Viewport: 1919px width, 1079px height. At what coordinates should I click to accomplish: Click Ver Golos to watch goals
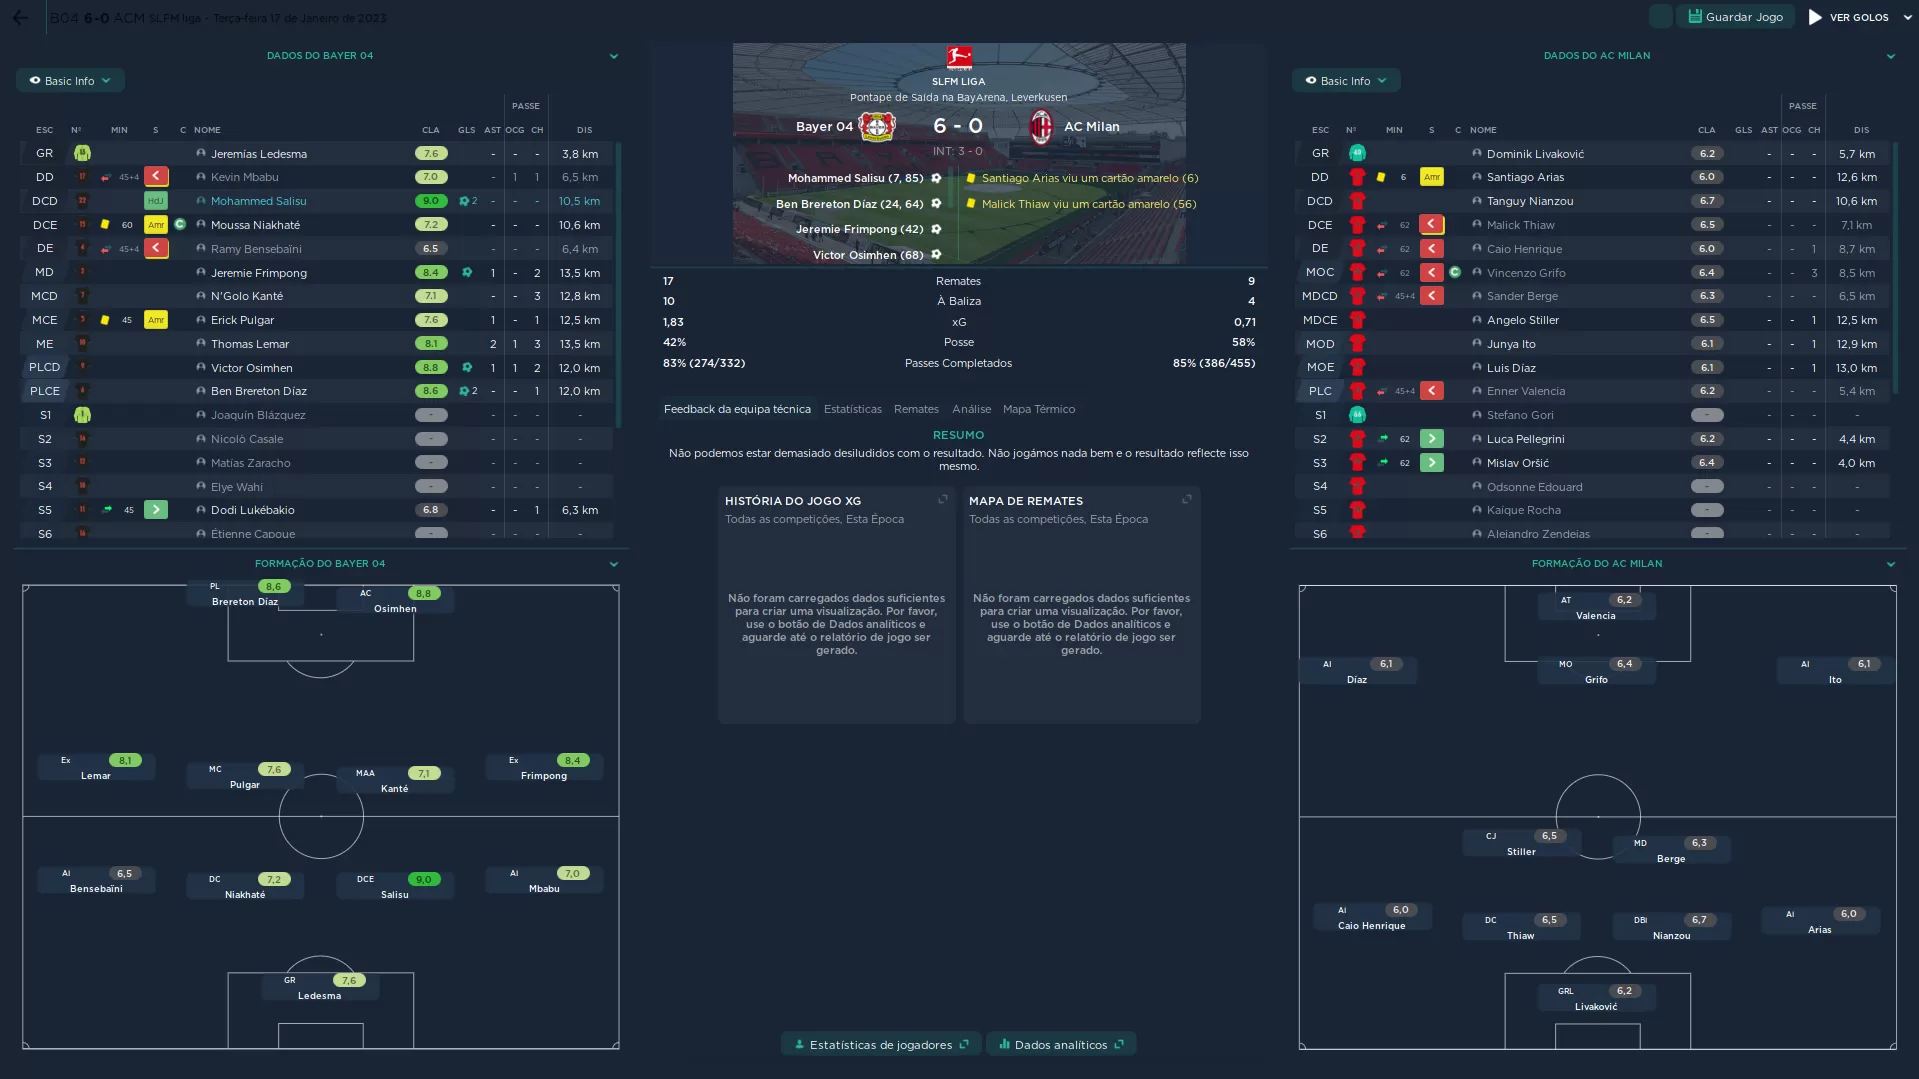click(1849, 17)
